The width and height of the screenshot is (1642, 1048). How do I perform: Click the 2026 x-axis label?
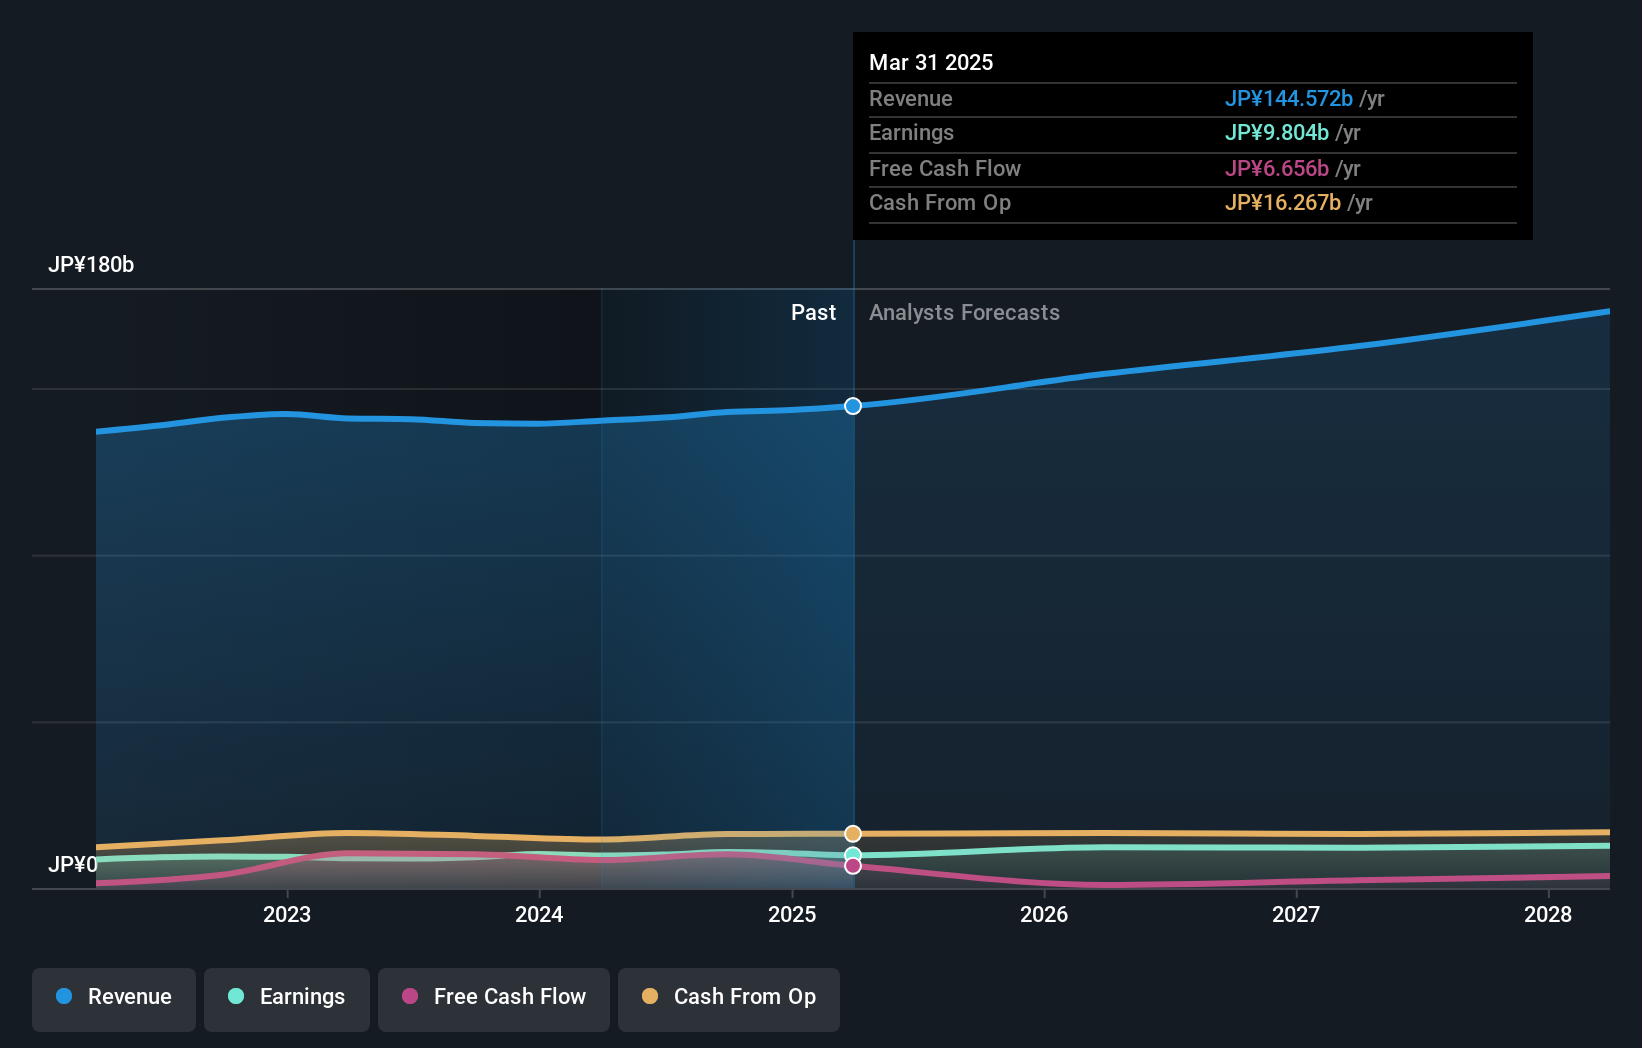[1044, 914]
